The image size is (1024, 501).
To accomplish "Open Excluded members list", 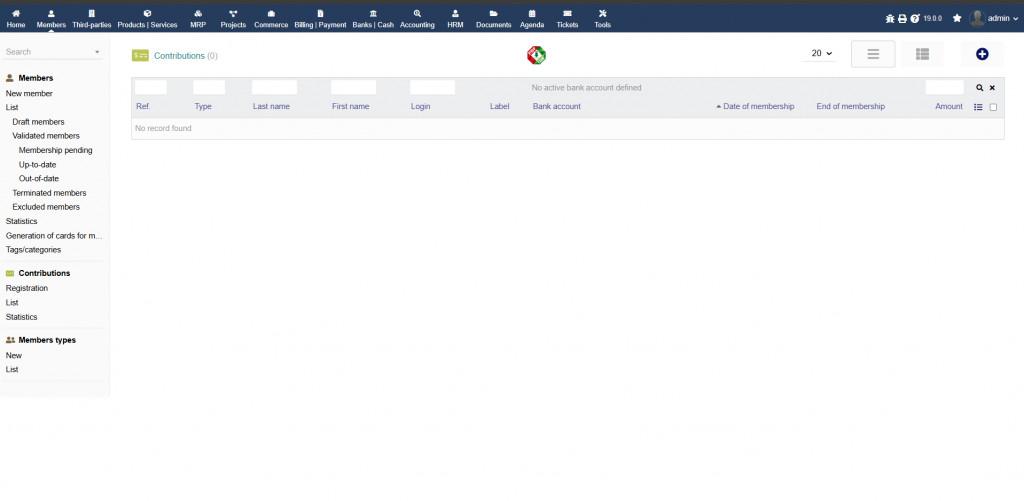I will 46,207.
